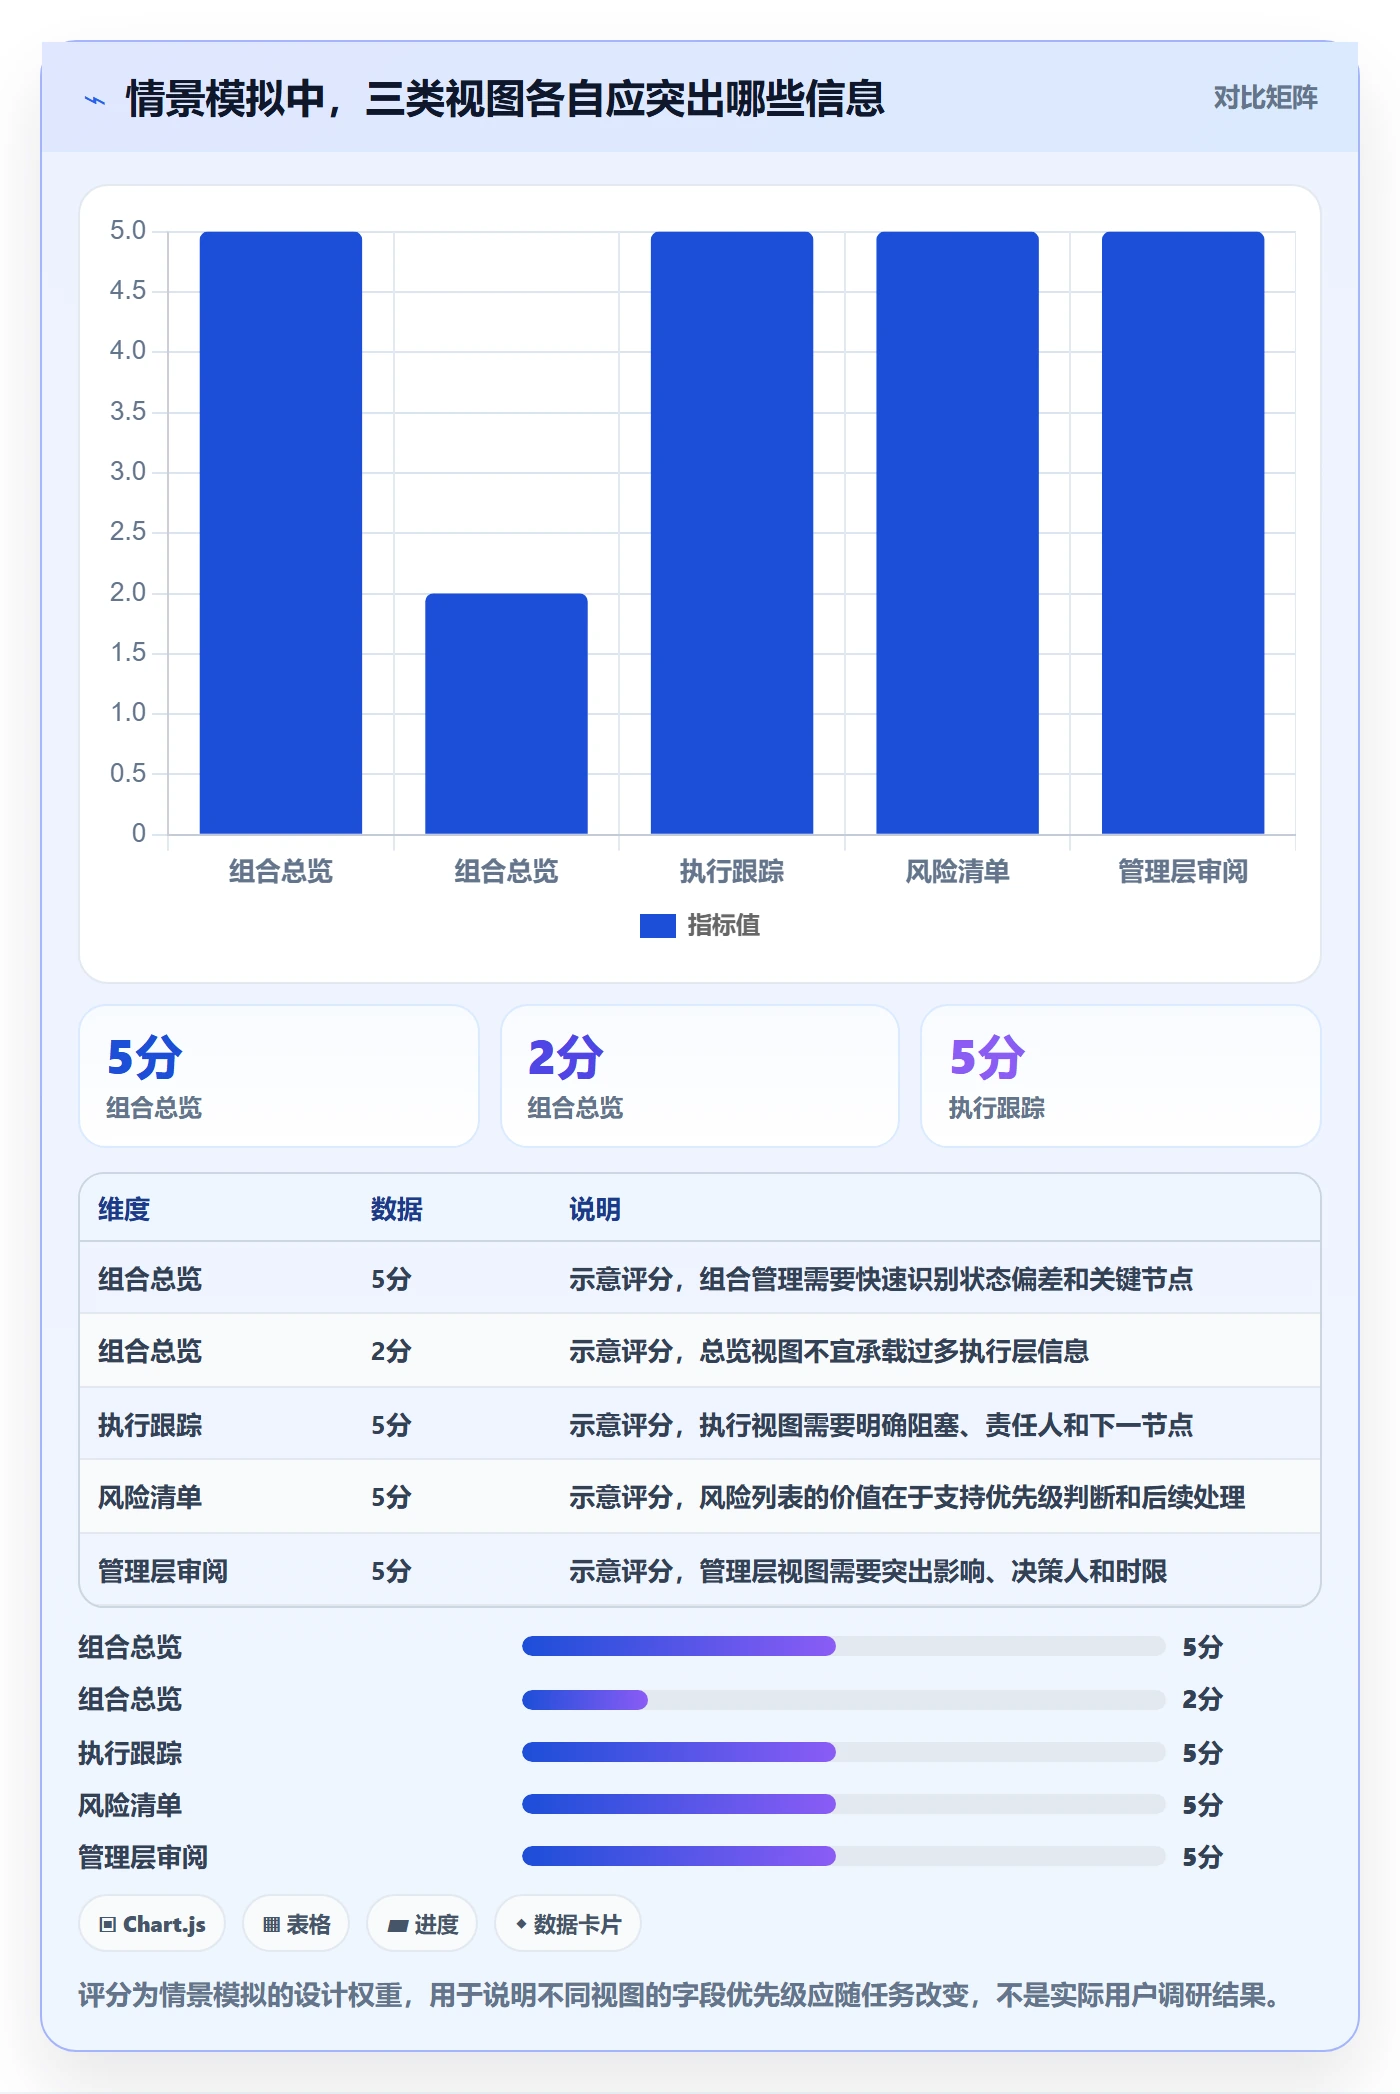Click the description 总览视图不宜承载过多执行层信息
The image size is (1400, 2094).
pos(829,1351)
